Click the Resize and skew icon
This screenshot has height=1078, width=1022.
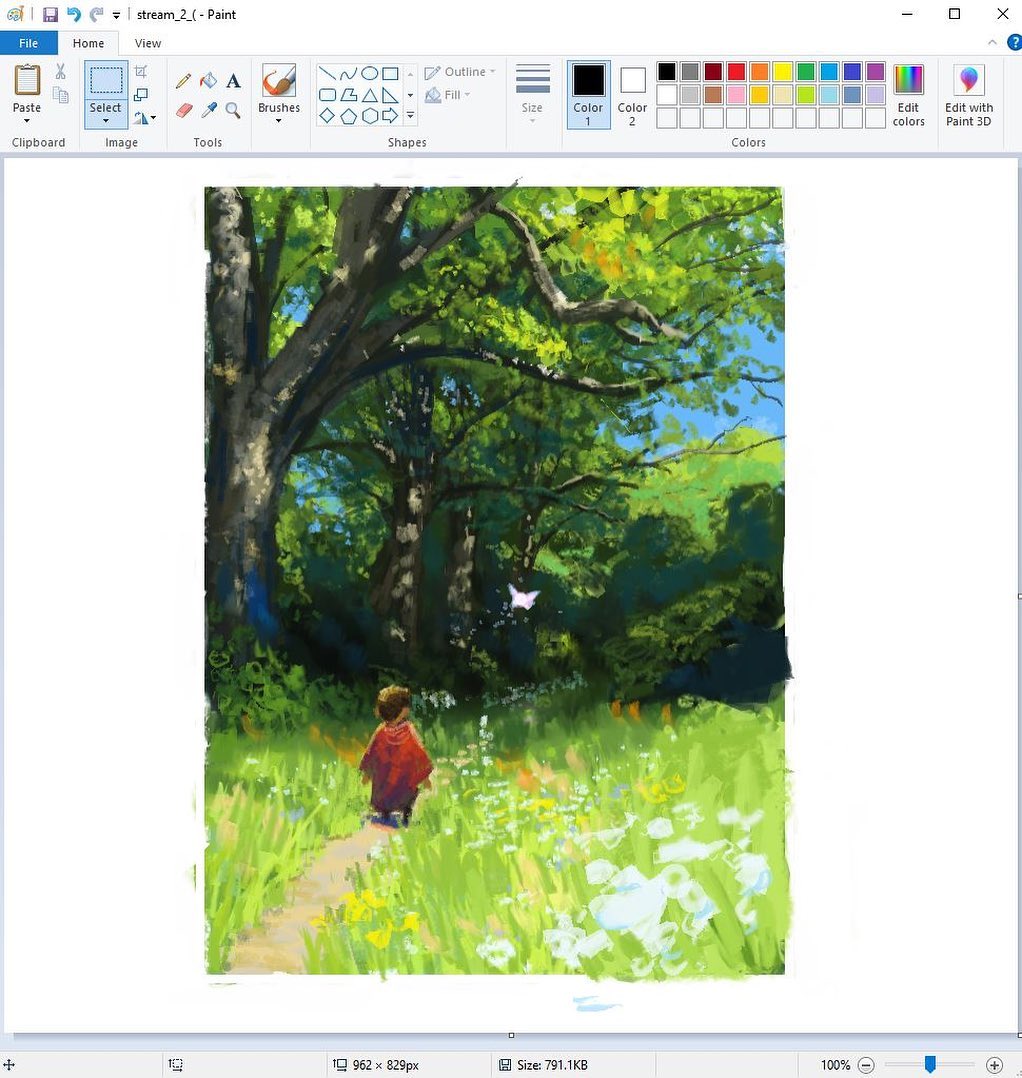141,94
